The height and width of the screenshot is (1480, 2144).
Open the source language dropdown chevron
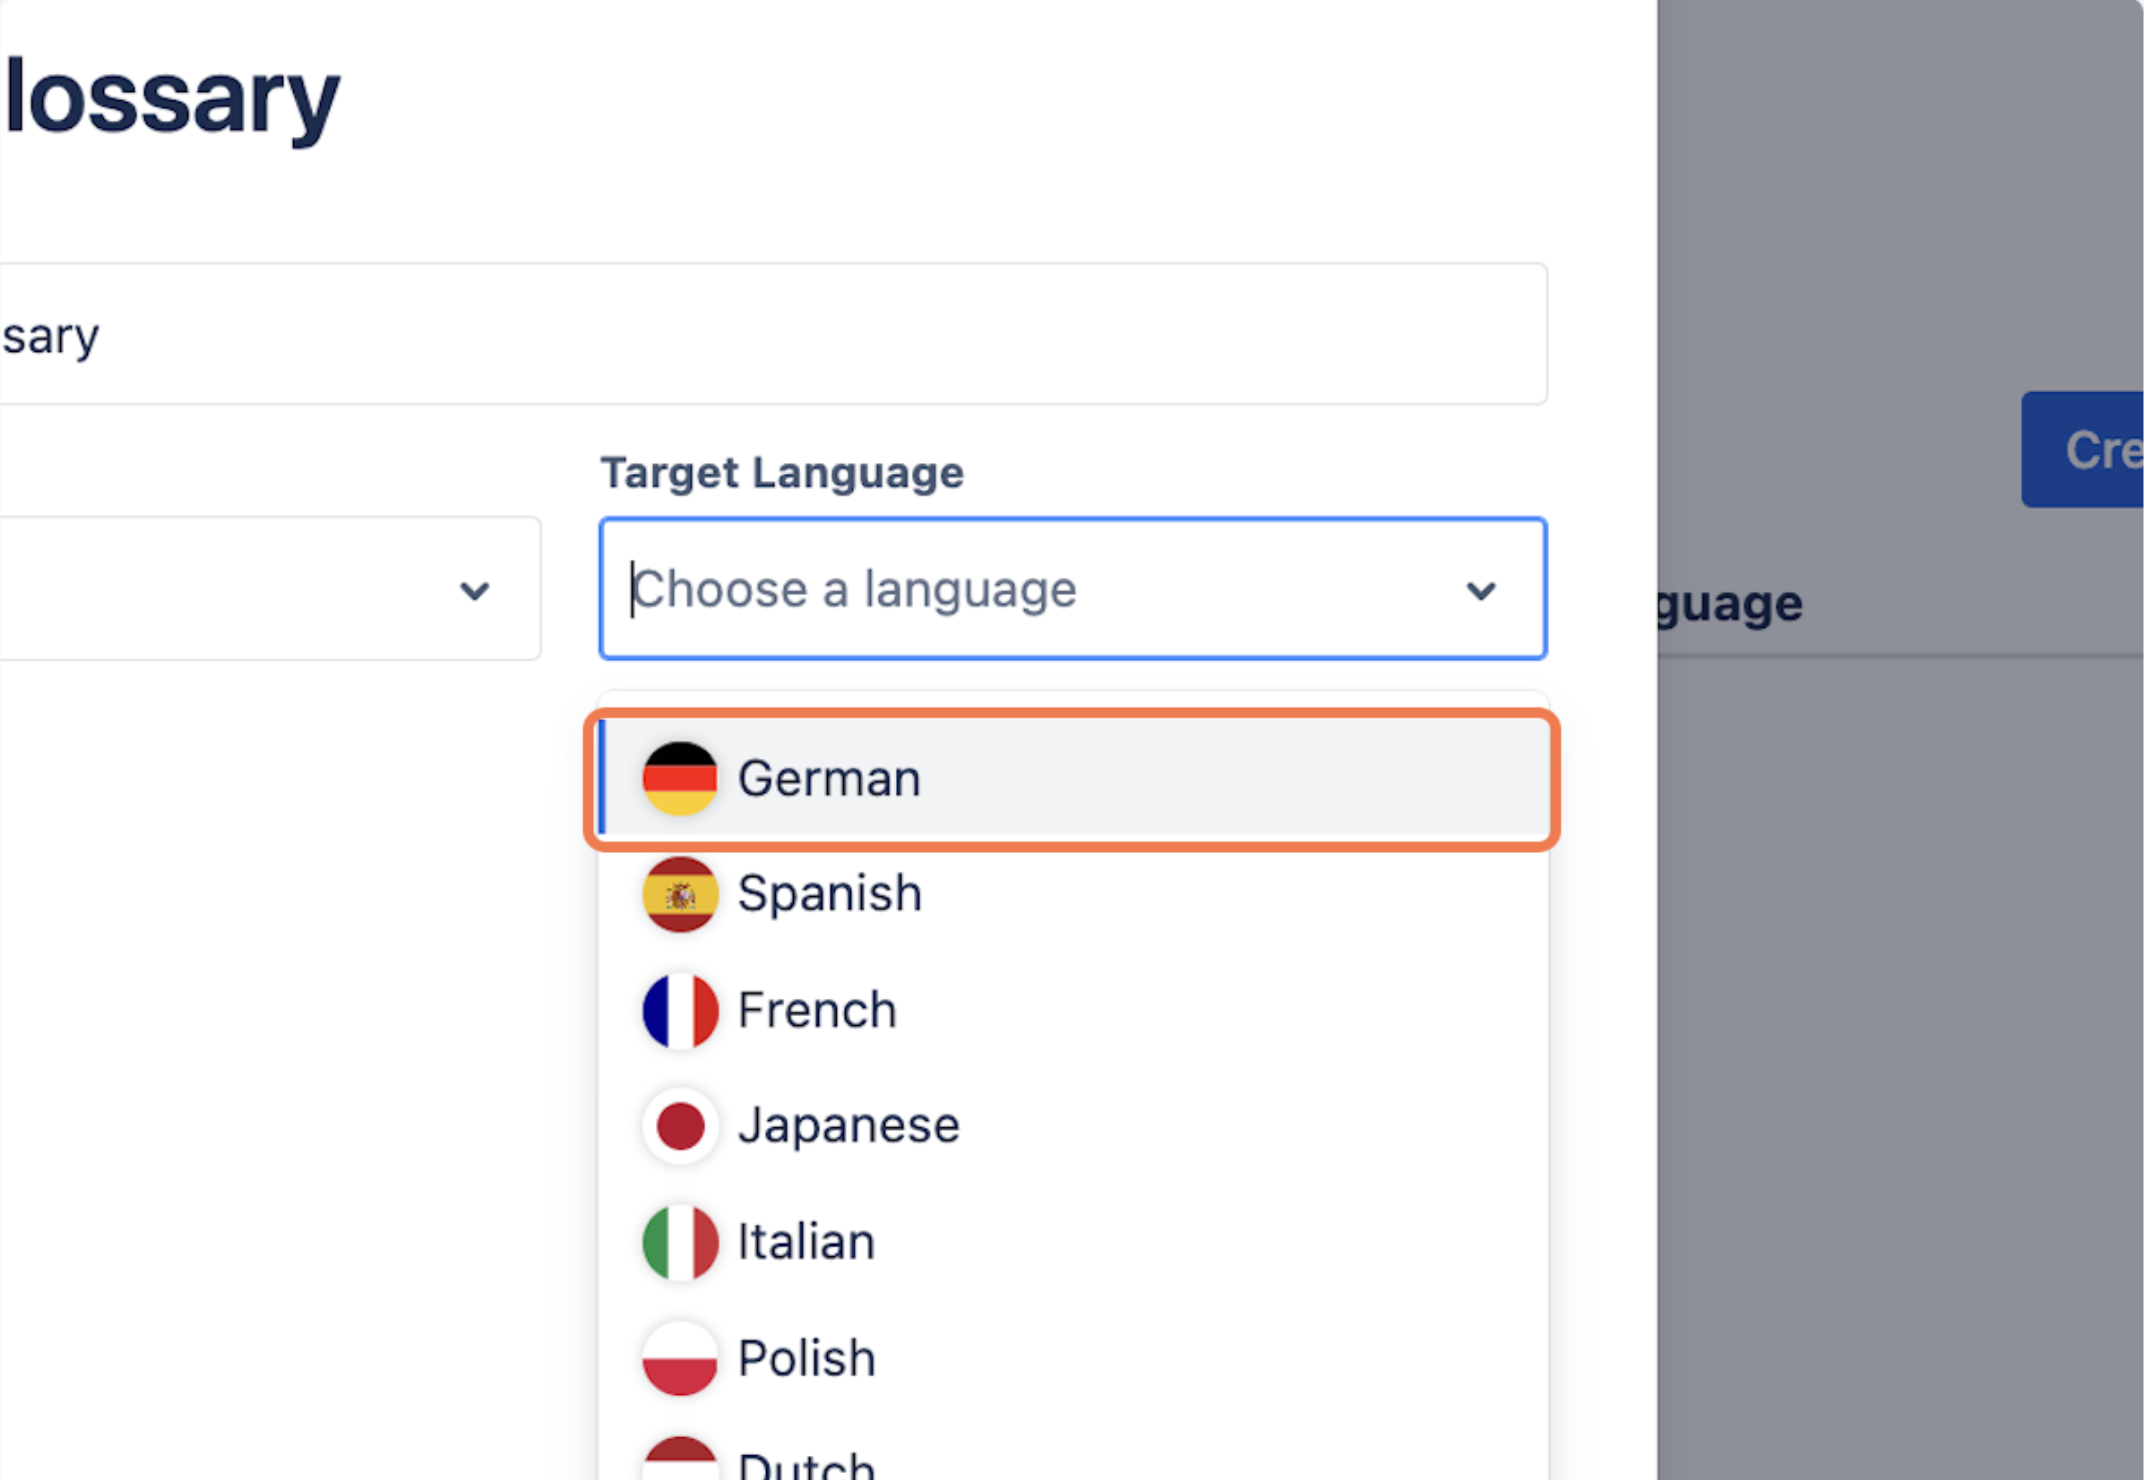475,590
